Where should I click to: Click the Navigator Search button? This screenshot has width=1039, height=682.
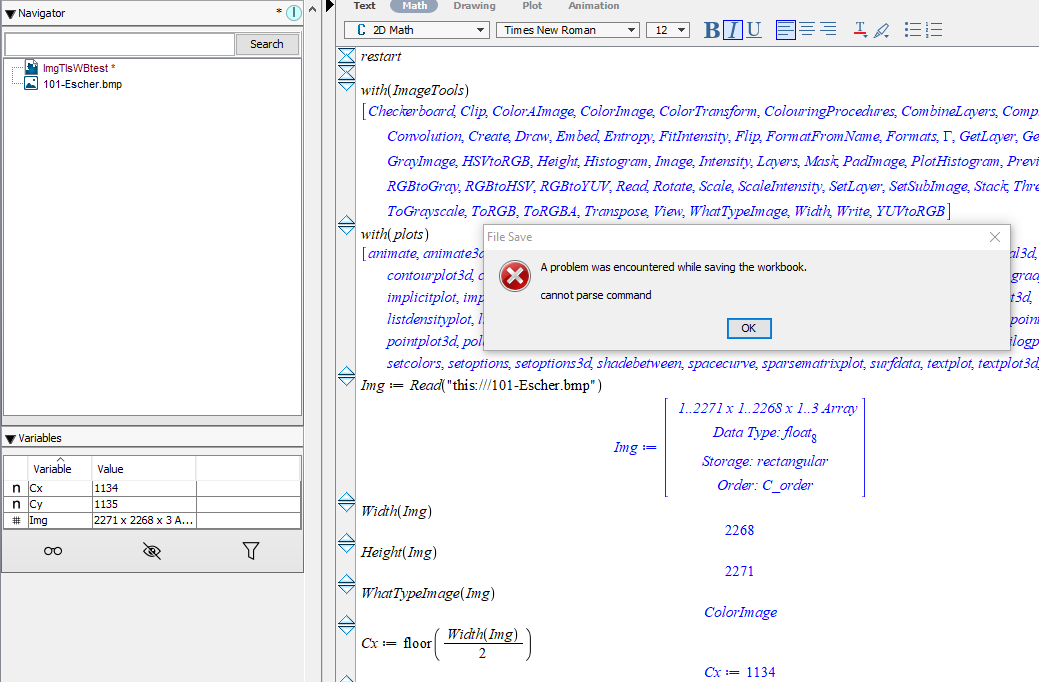click(266, 44)
